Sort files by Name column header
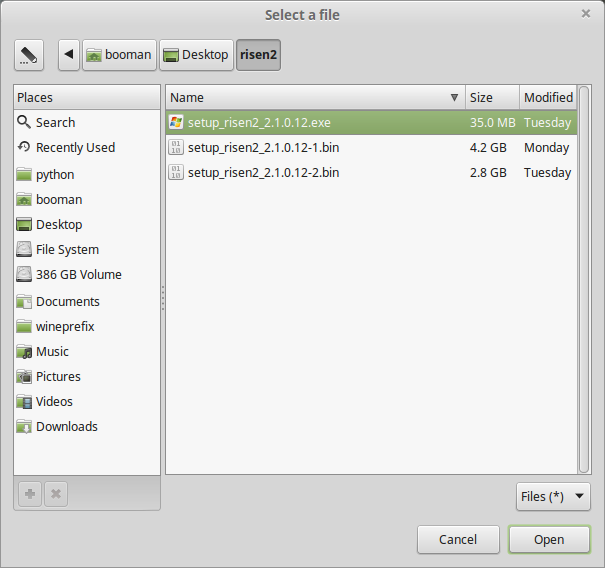The image size is (605, 568). (x=315, y=97)
